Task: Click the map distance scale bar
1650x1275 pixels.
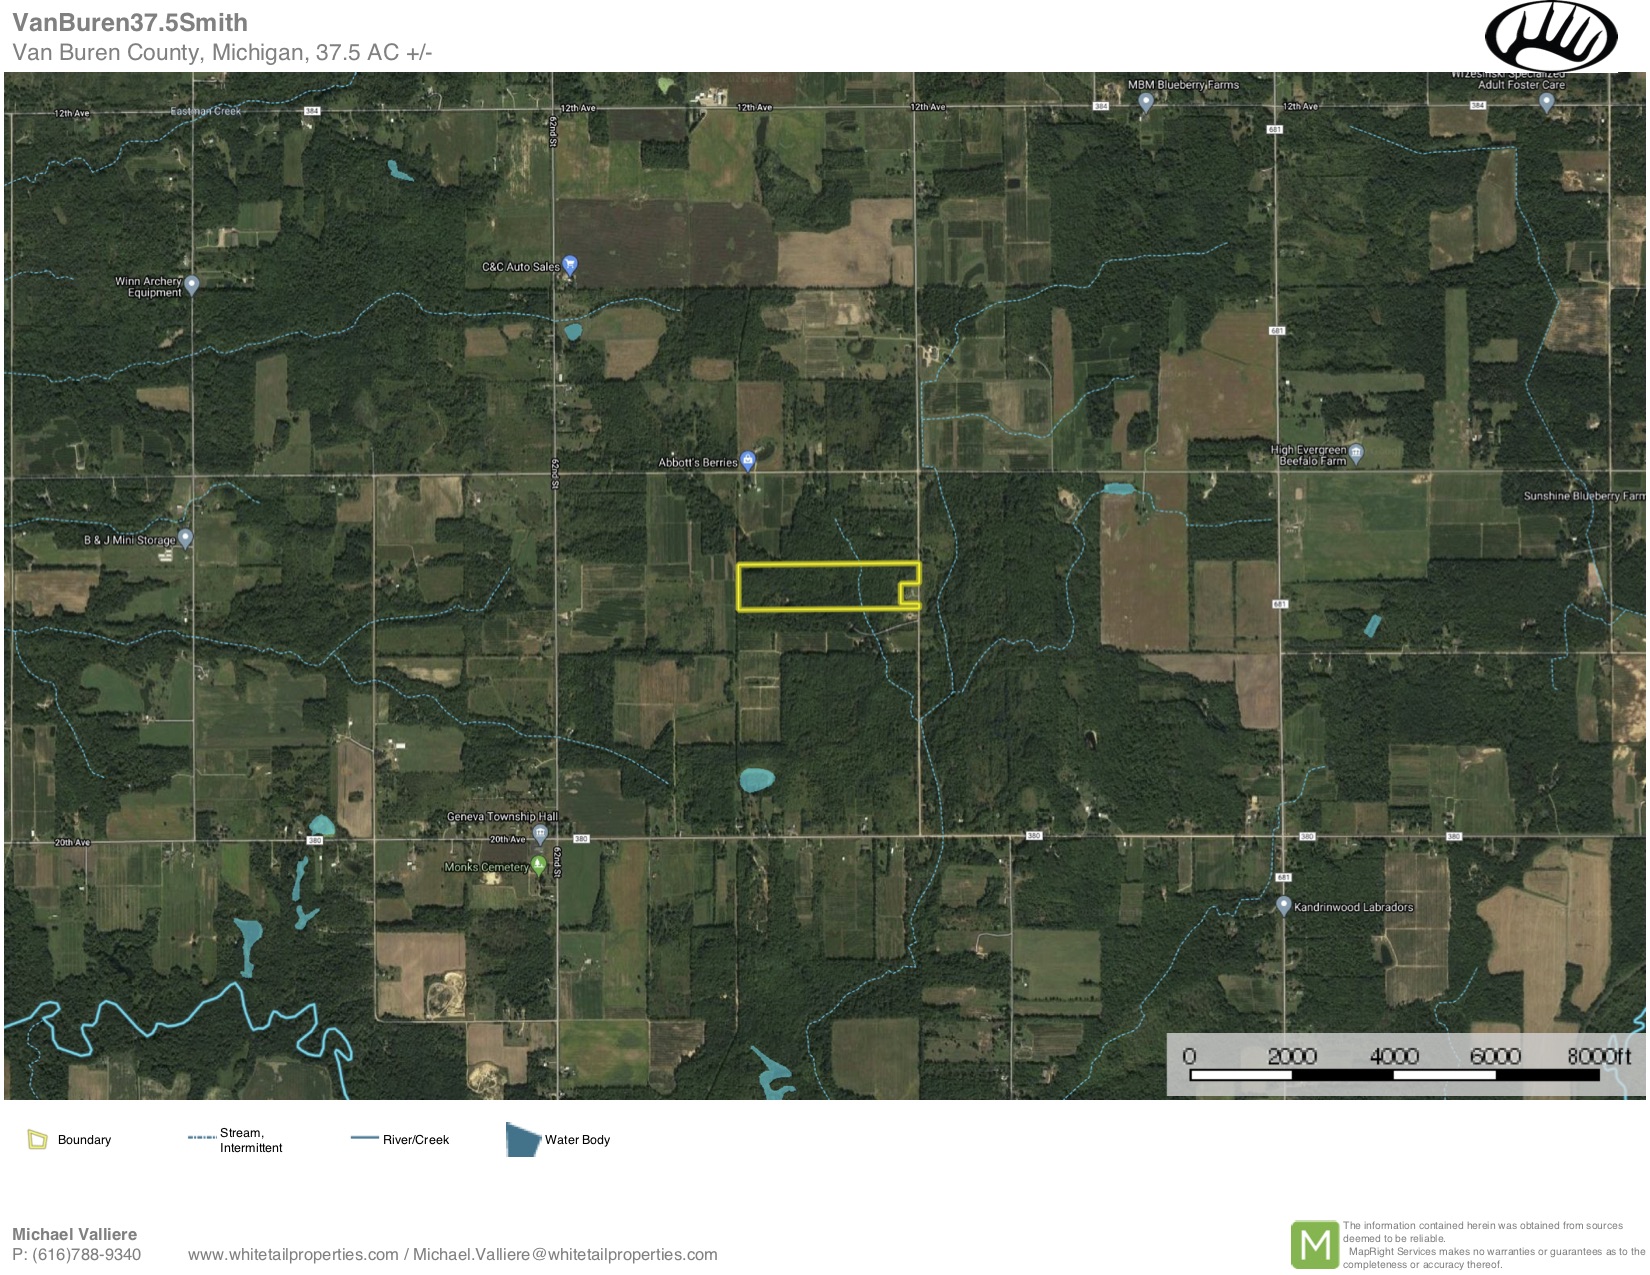Action: [1394, 1075]
